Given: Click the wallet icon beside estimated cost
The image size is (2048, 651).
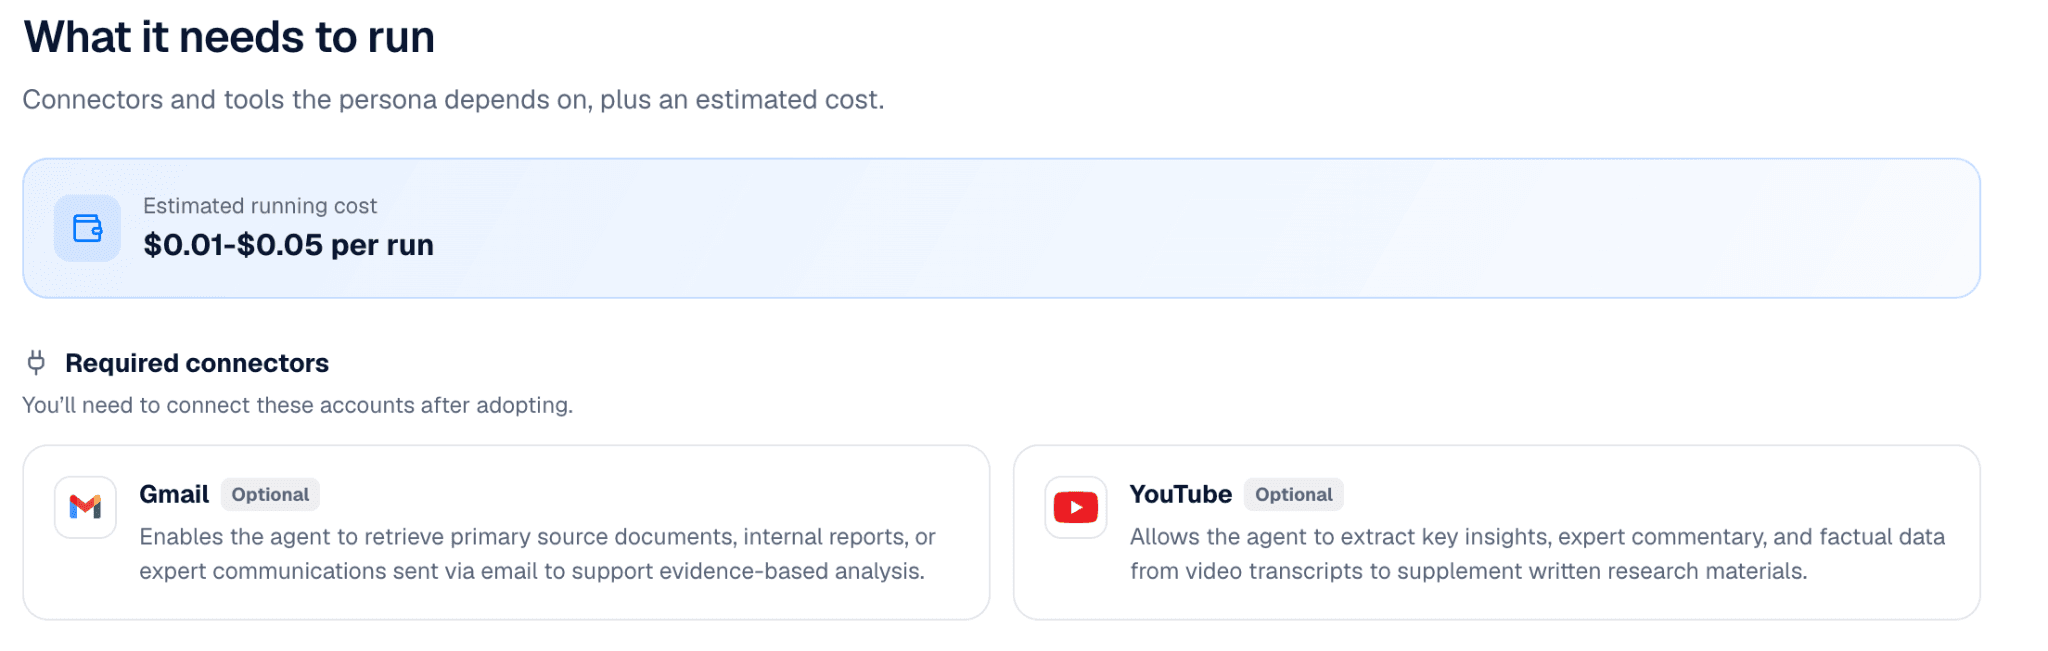Looking at the screenshot, I should [x=87, y=228].
